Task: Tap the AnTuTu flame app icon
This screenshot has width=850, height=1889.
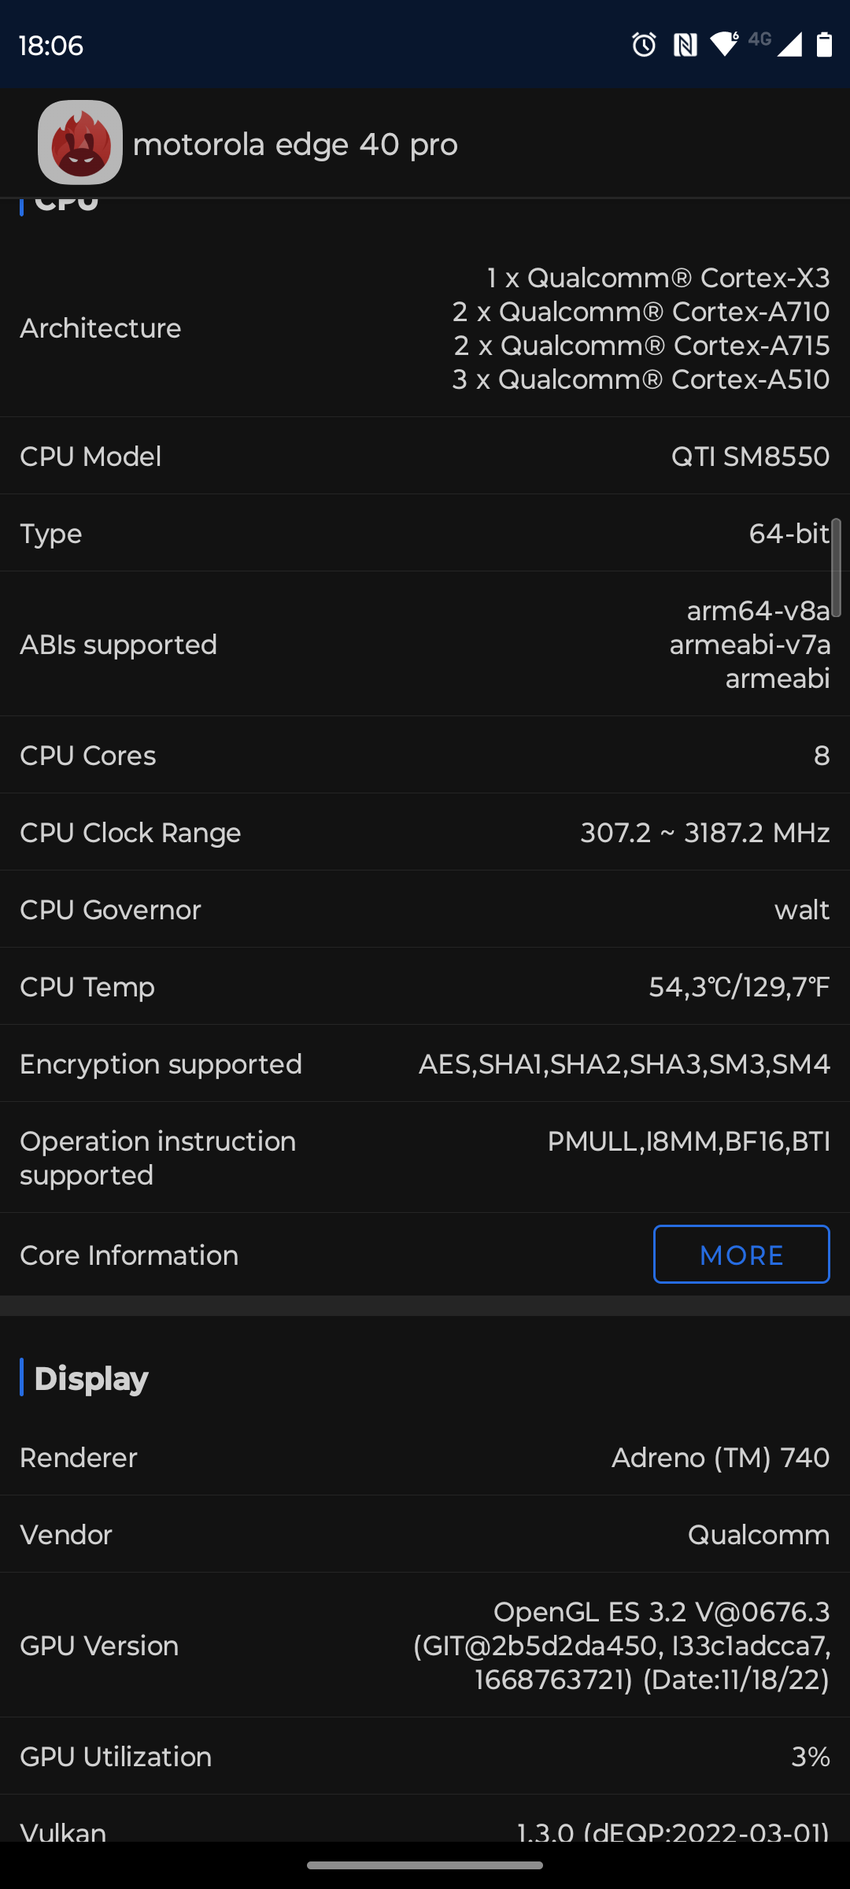Action: [x=80, y=143]
